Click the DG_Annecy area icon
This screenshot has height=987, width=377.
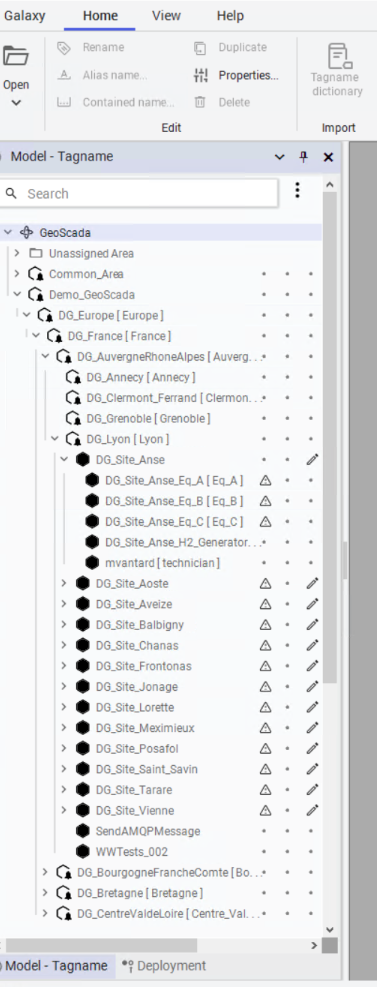(x=73, y=377)
